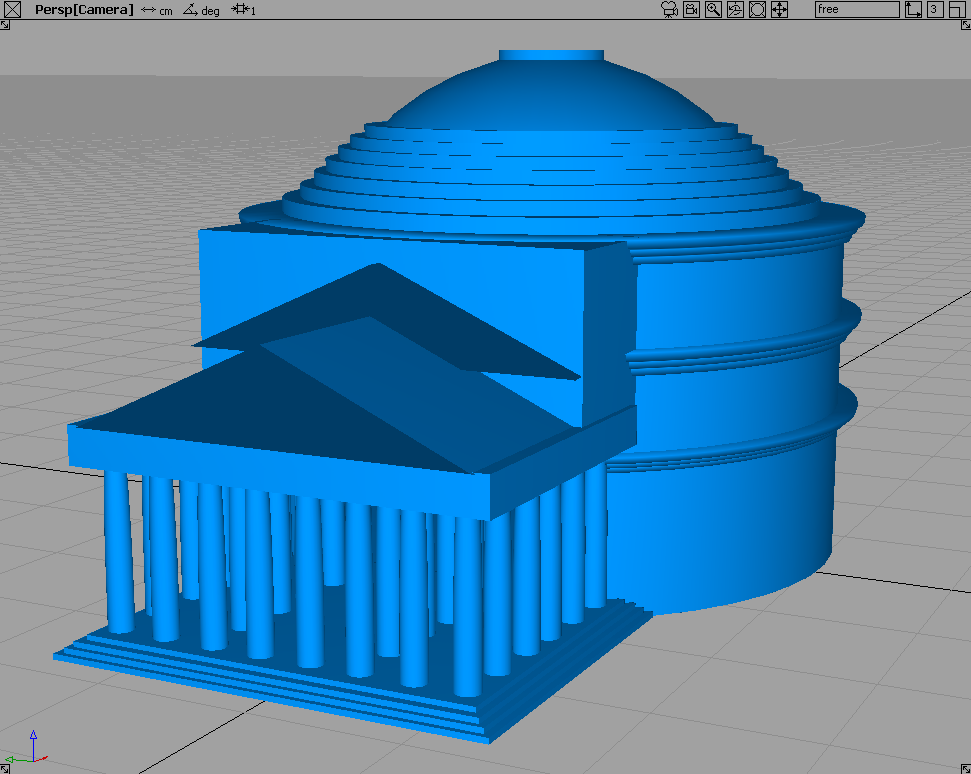Click the frame-all fit view icon
Image resolution: width=971 pixels, height=774 pixels.
[757, 10]
